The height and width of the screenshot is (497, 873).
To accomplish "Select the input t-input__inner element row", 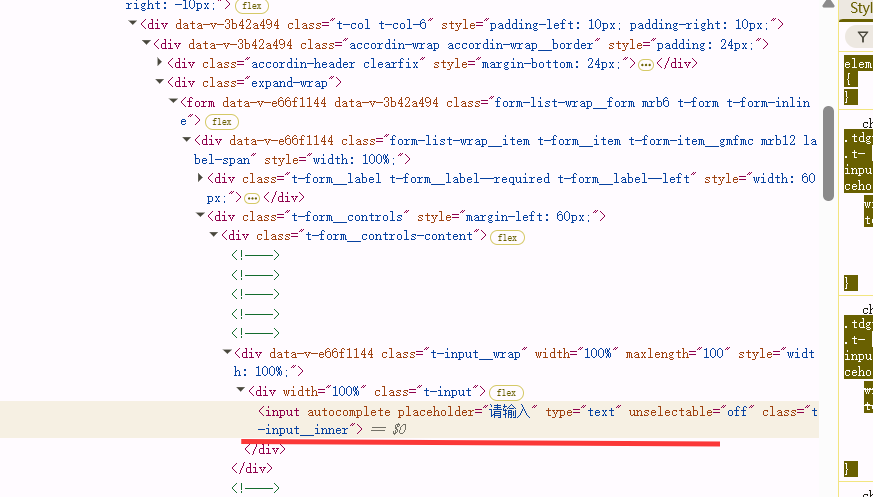I will (x=409, y=420).
